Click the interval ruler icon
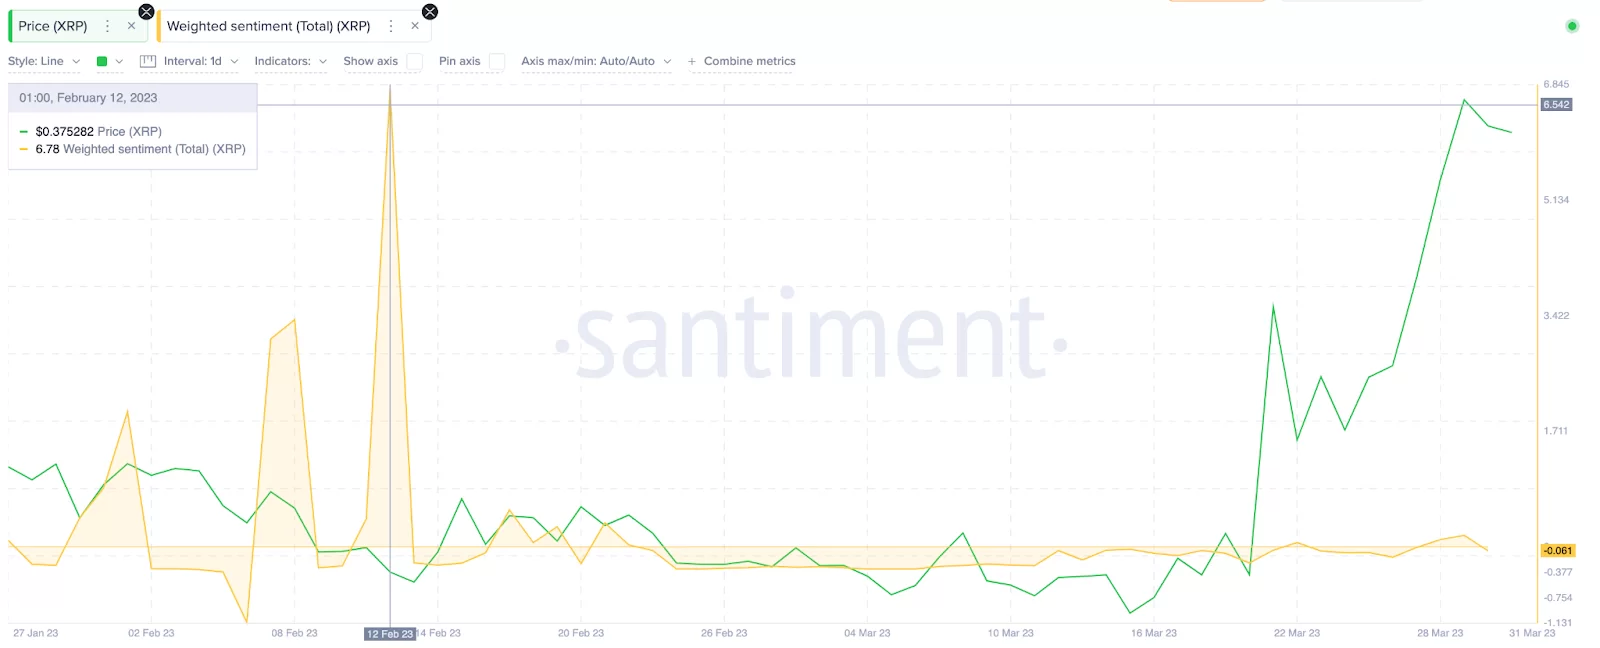The height and width of the screenshot is (648, 1600). click(148, 61)
